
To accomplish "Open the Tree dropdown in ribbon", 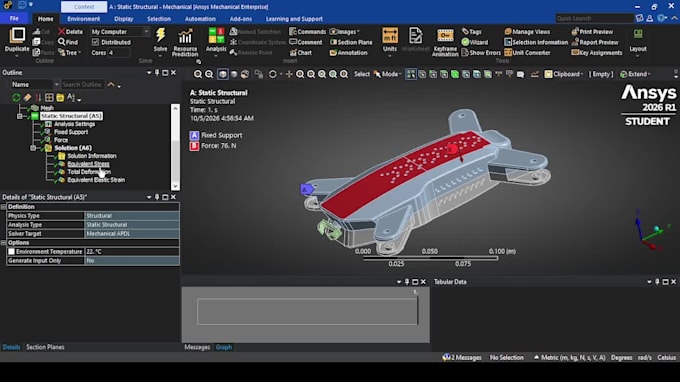I will 69,52.
